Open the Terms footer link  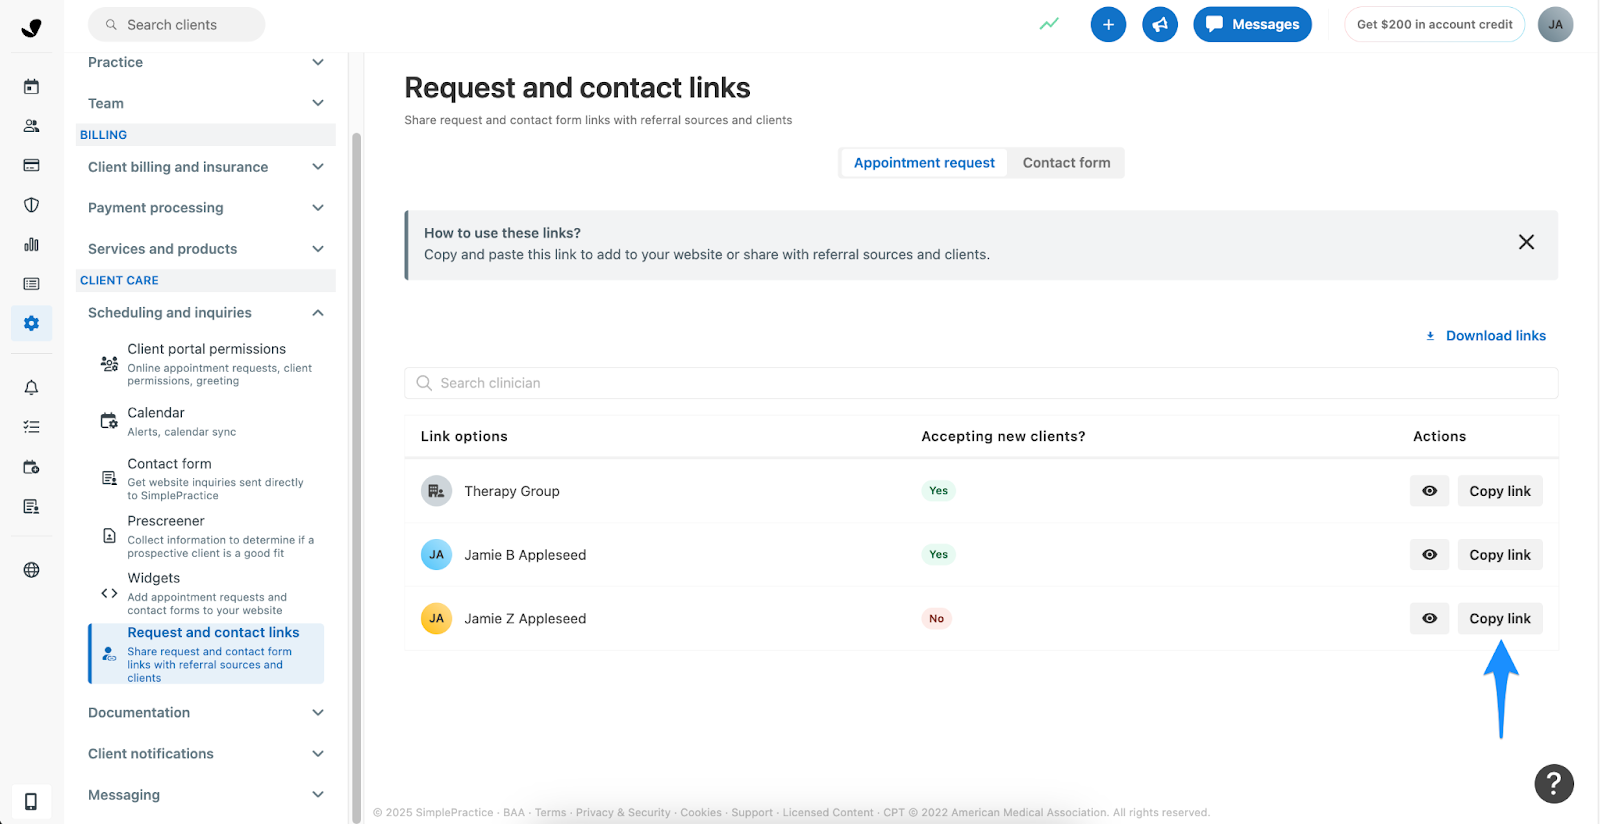tap(550, 813)
